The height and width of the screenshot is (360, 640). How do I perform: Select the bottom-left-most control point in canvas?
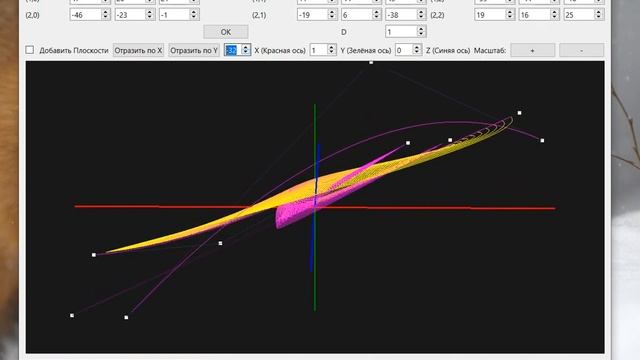click(72, 316)
